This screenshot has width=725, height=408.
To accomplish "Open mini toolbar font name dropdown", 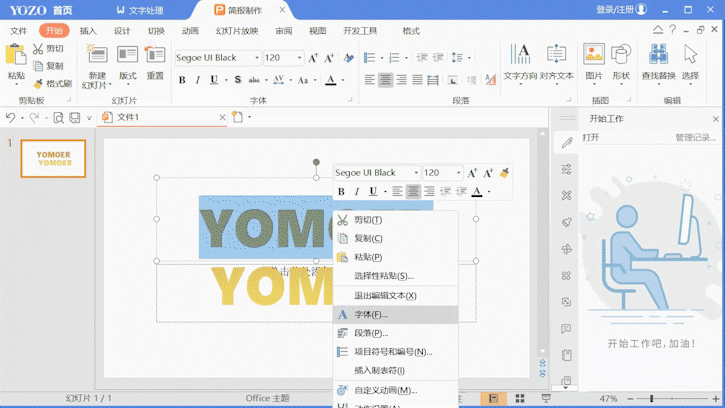I will [416, 173].
